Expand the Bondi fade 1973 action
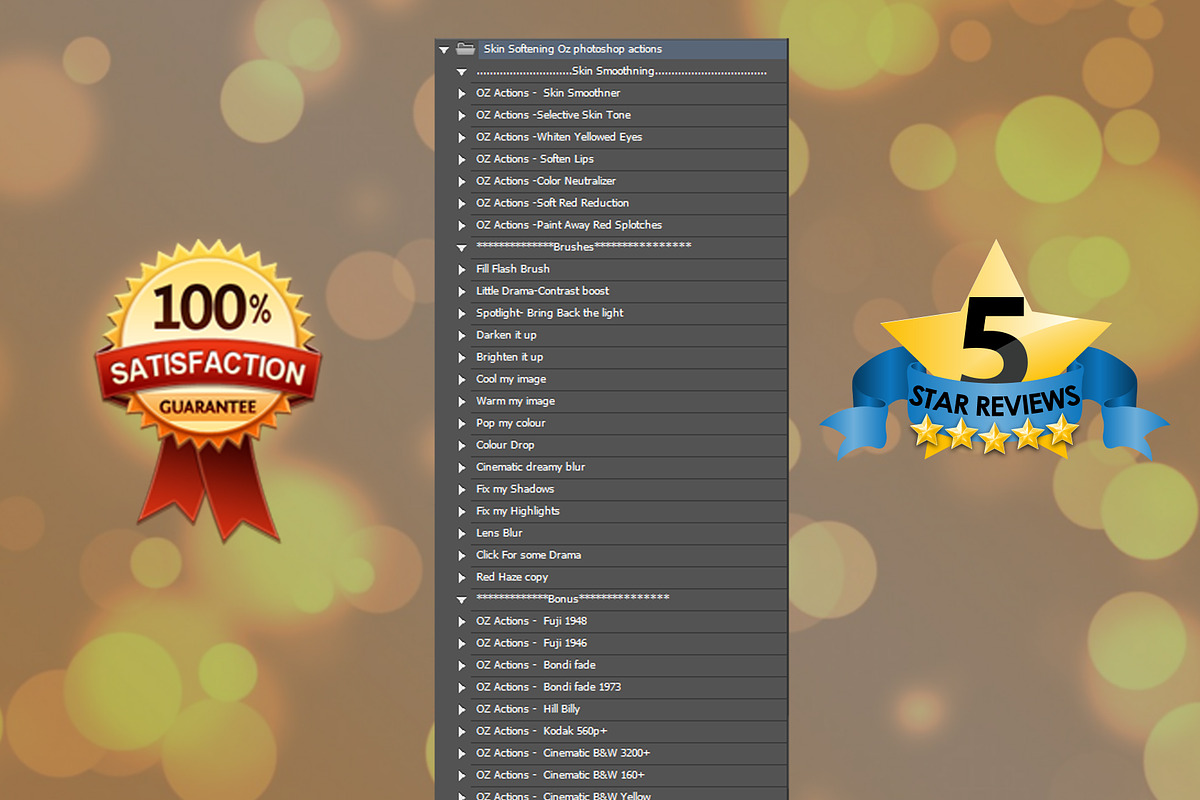Screen dimensions: 1200x800 click(462, 687)
